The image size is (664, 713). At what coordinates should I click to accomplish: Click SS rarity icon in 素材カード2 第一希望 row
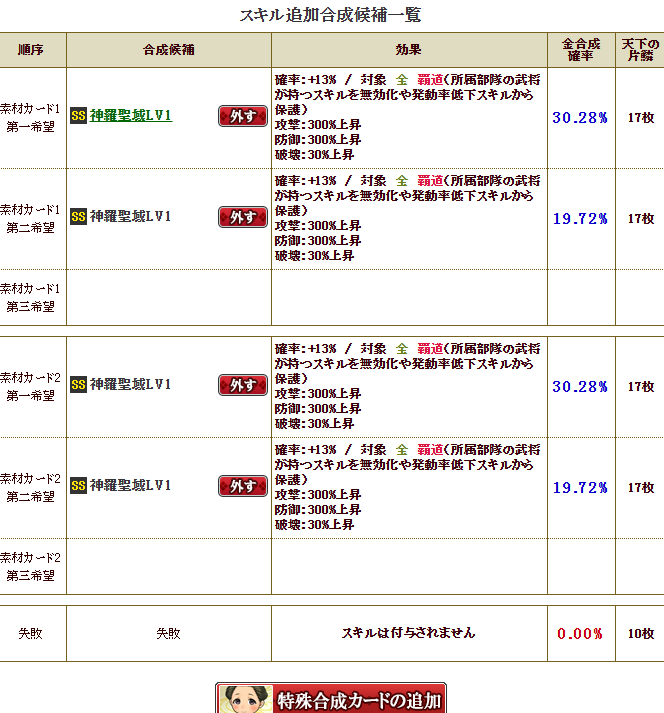pos(78,385)
